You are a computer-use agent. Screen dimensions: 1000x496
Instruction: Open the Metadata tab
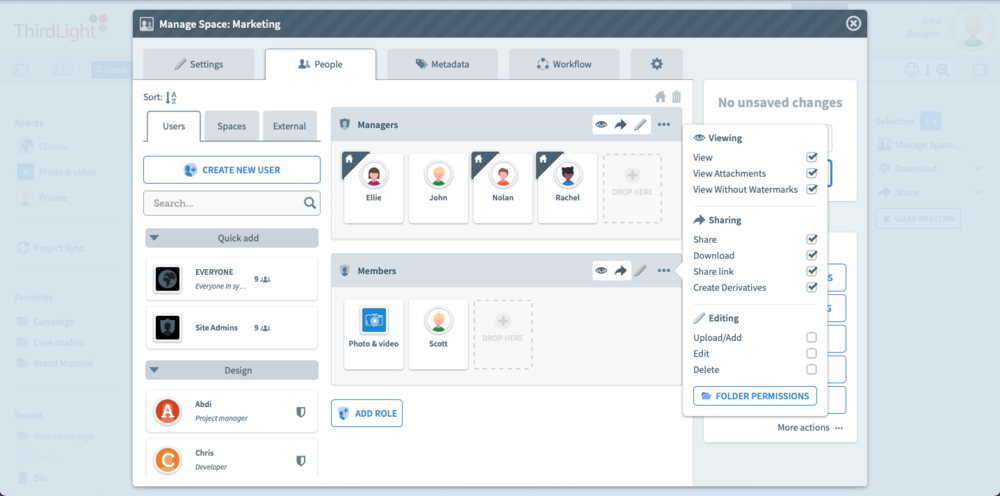point(442,64)
